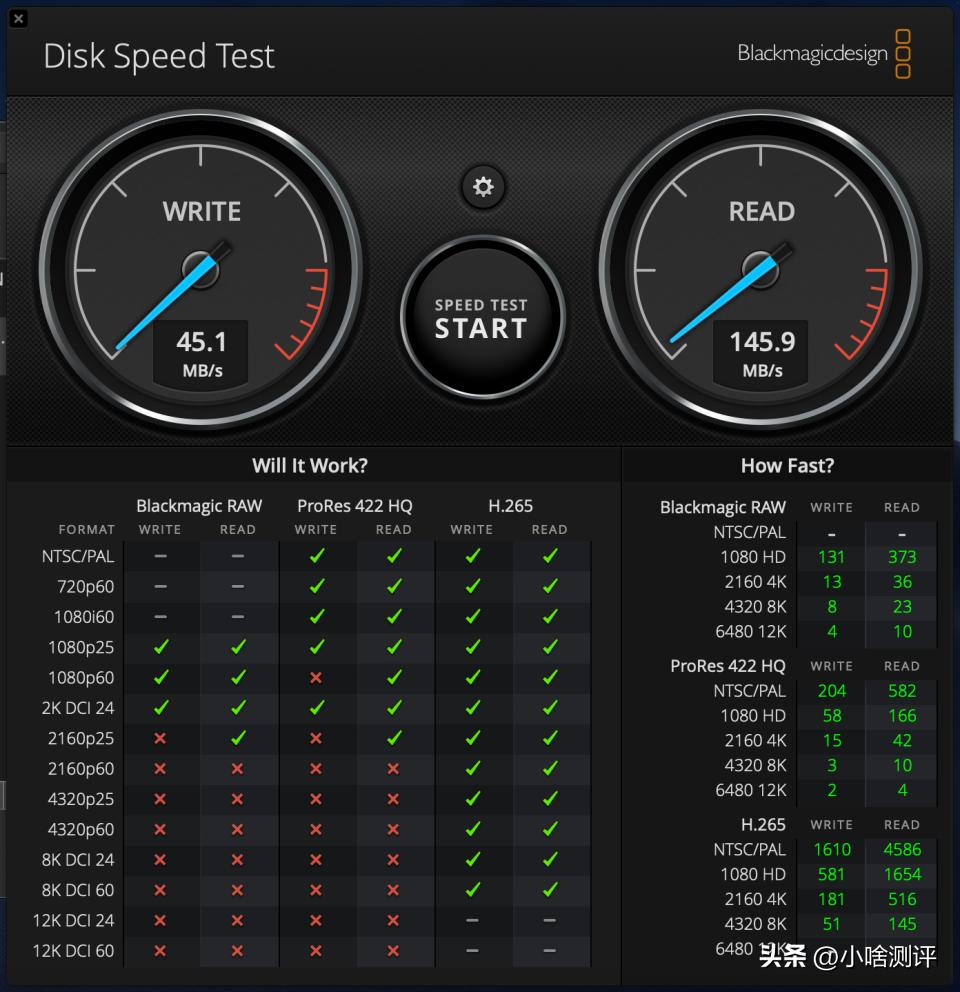Click the 1080p25 row label
This screenshot has height=992, width=960.
[81, 647]
